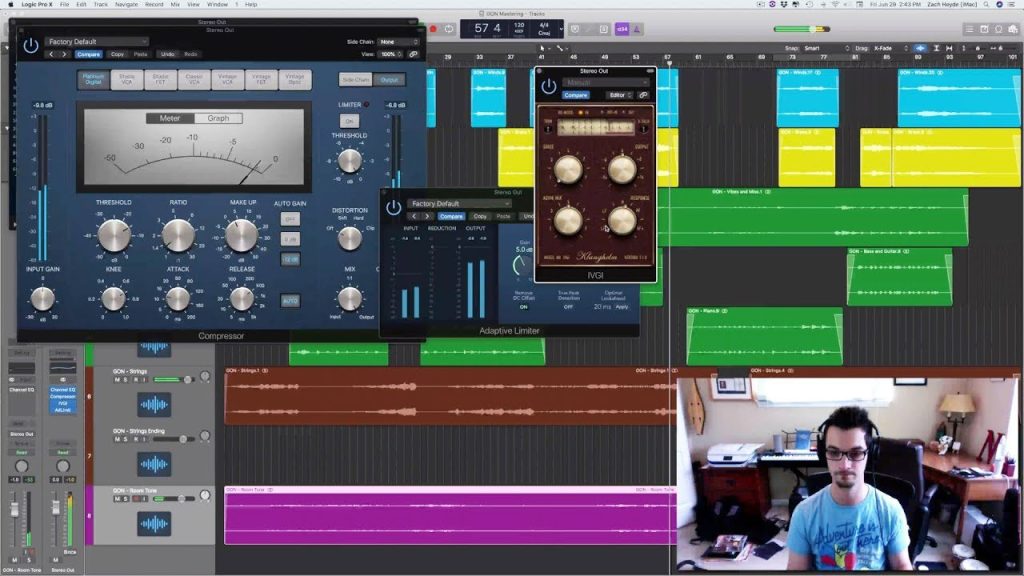Click the IVGI plugin bypass power icon
The height and width of the screenshot is (576, 1024).
point(548,85)
